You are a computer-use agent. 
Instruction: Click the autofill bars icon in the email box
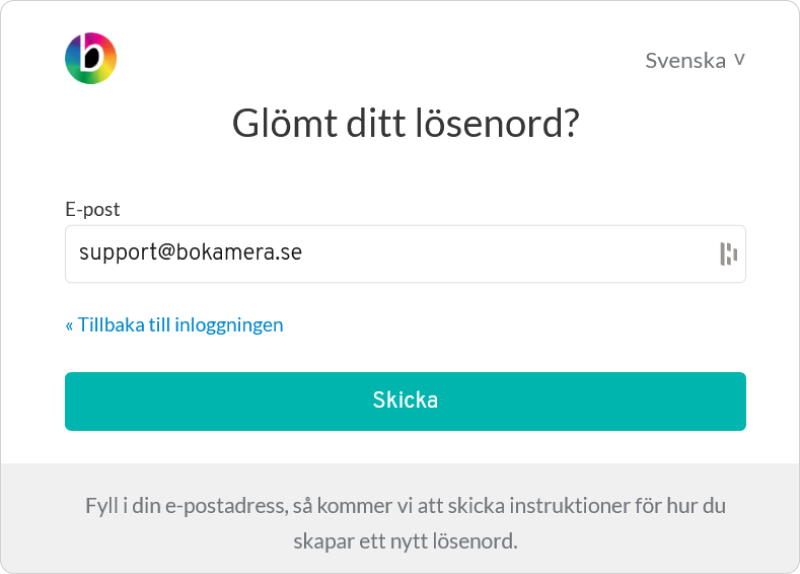click(728, 254)
